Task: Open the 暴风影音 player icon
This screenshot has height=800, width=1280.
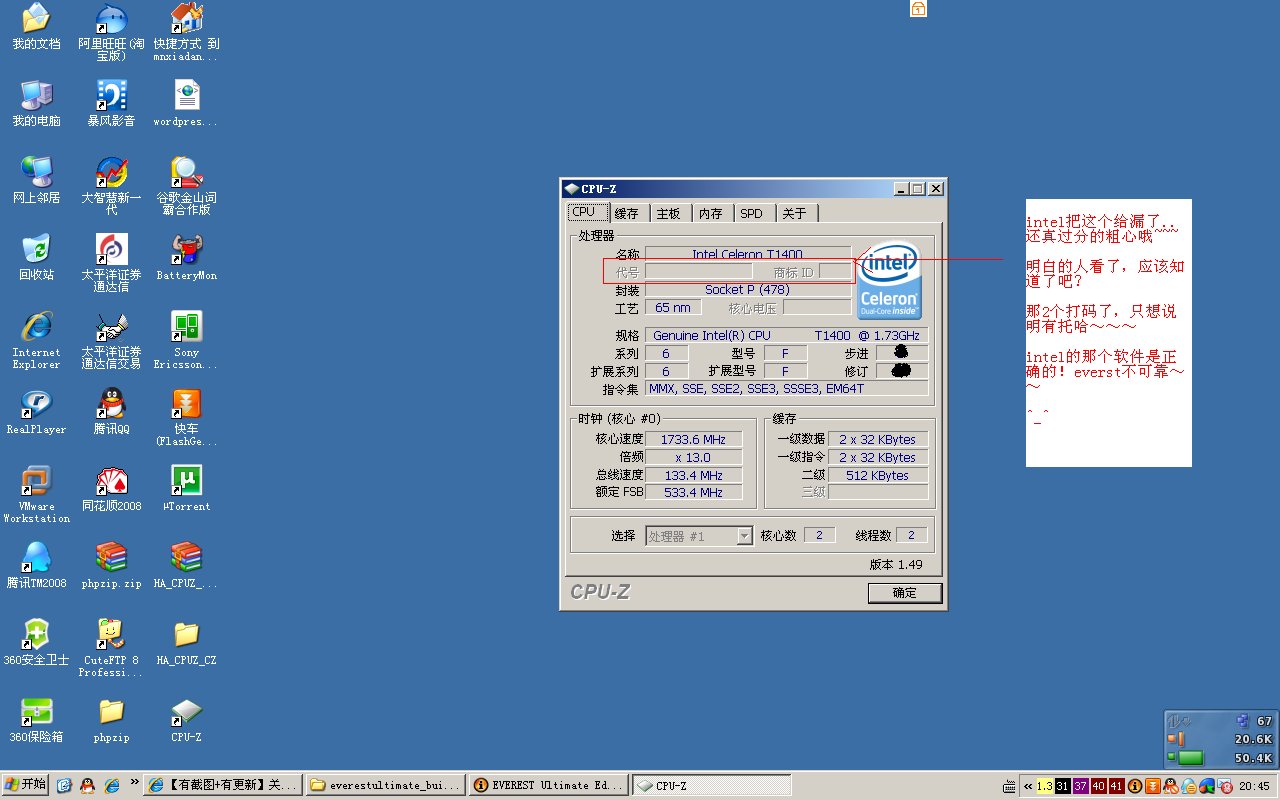Action: coord(111,96)
